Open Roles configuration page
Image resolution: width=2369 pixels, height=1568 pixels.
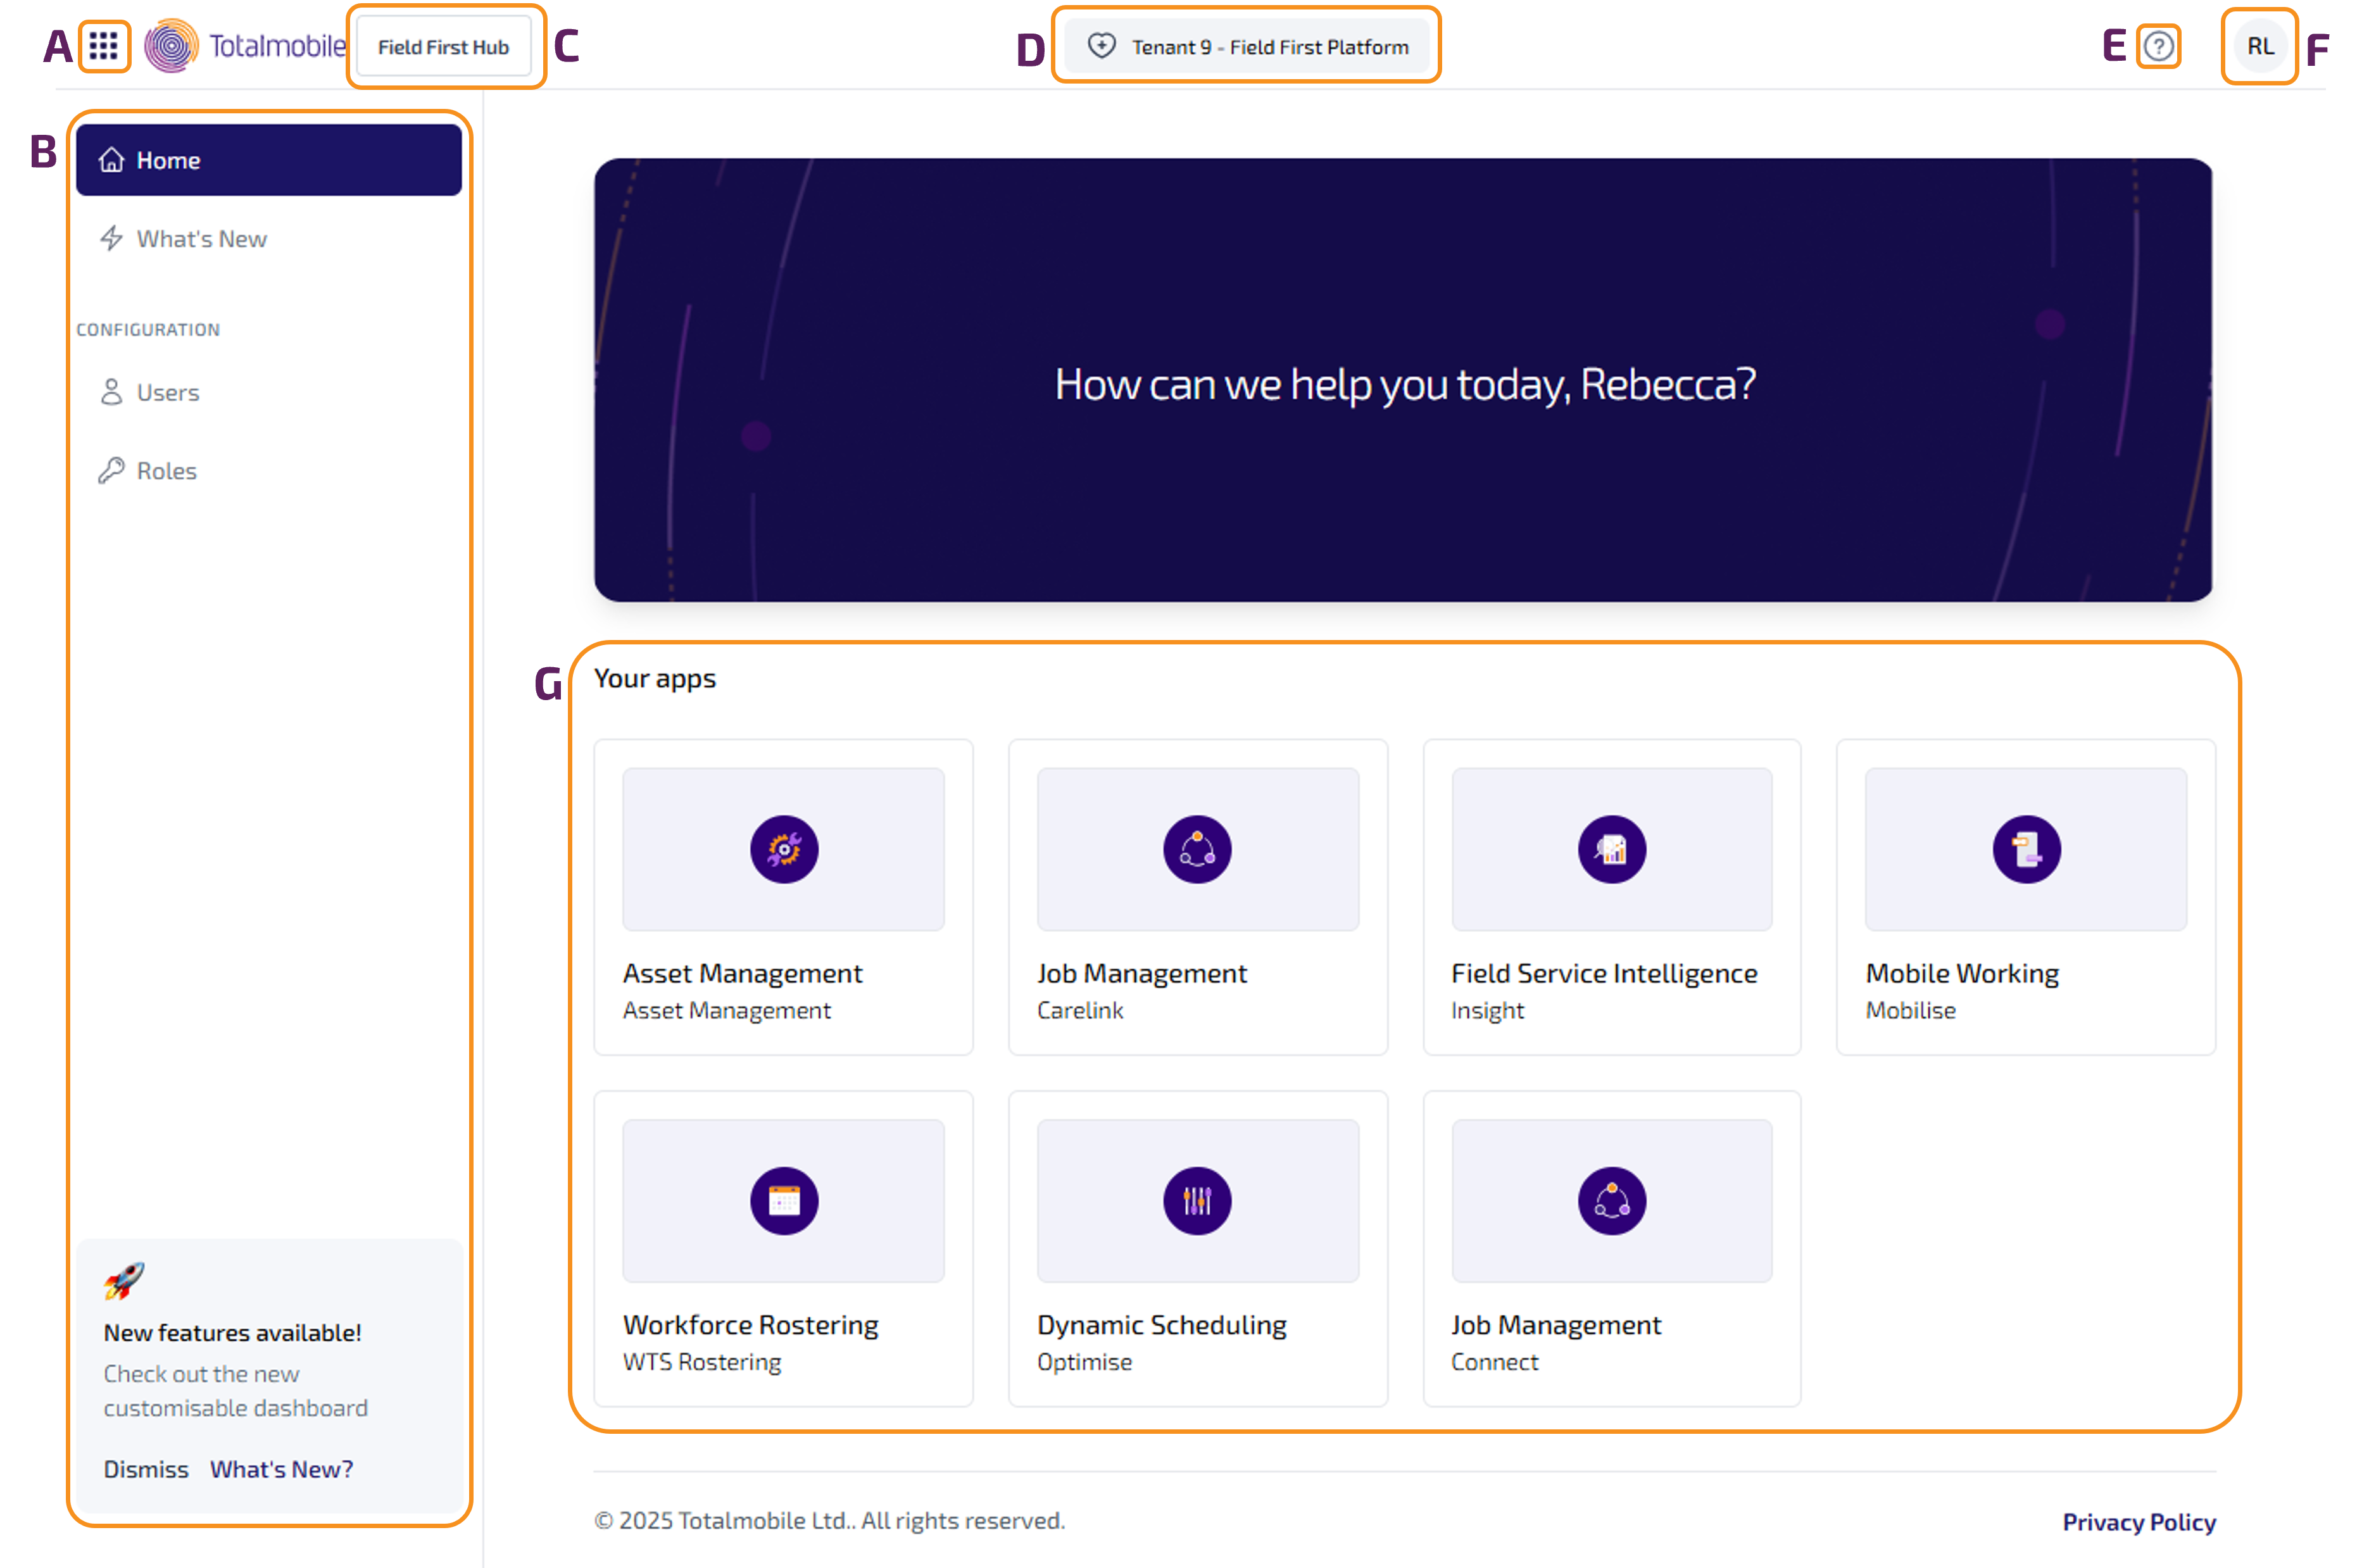pos(166,471)
